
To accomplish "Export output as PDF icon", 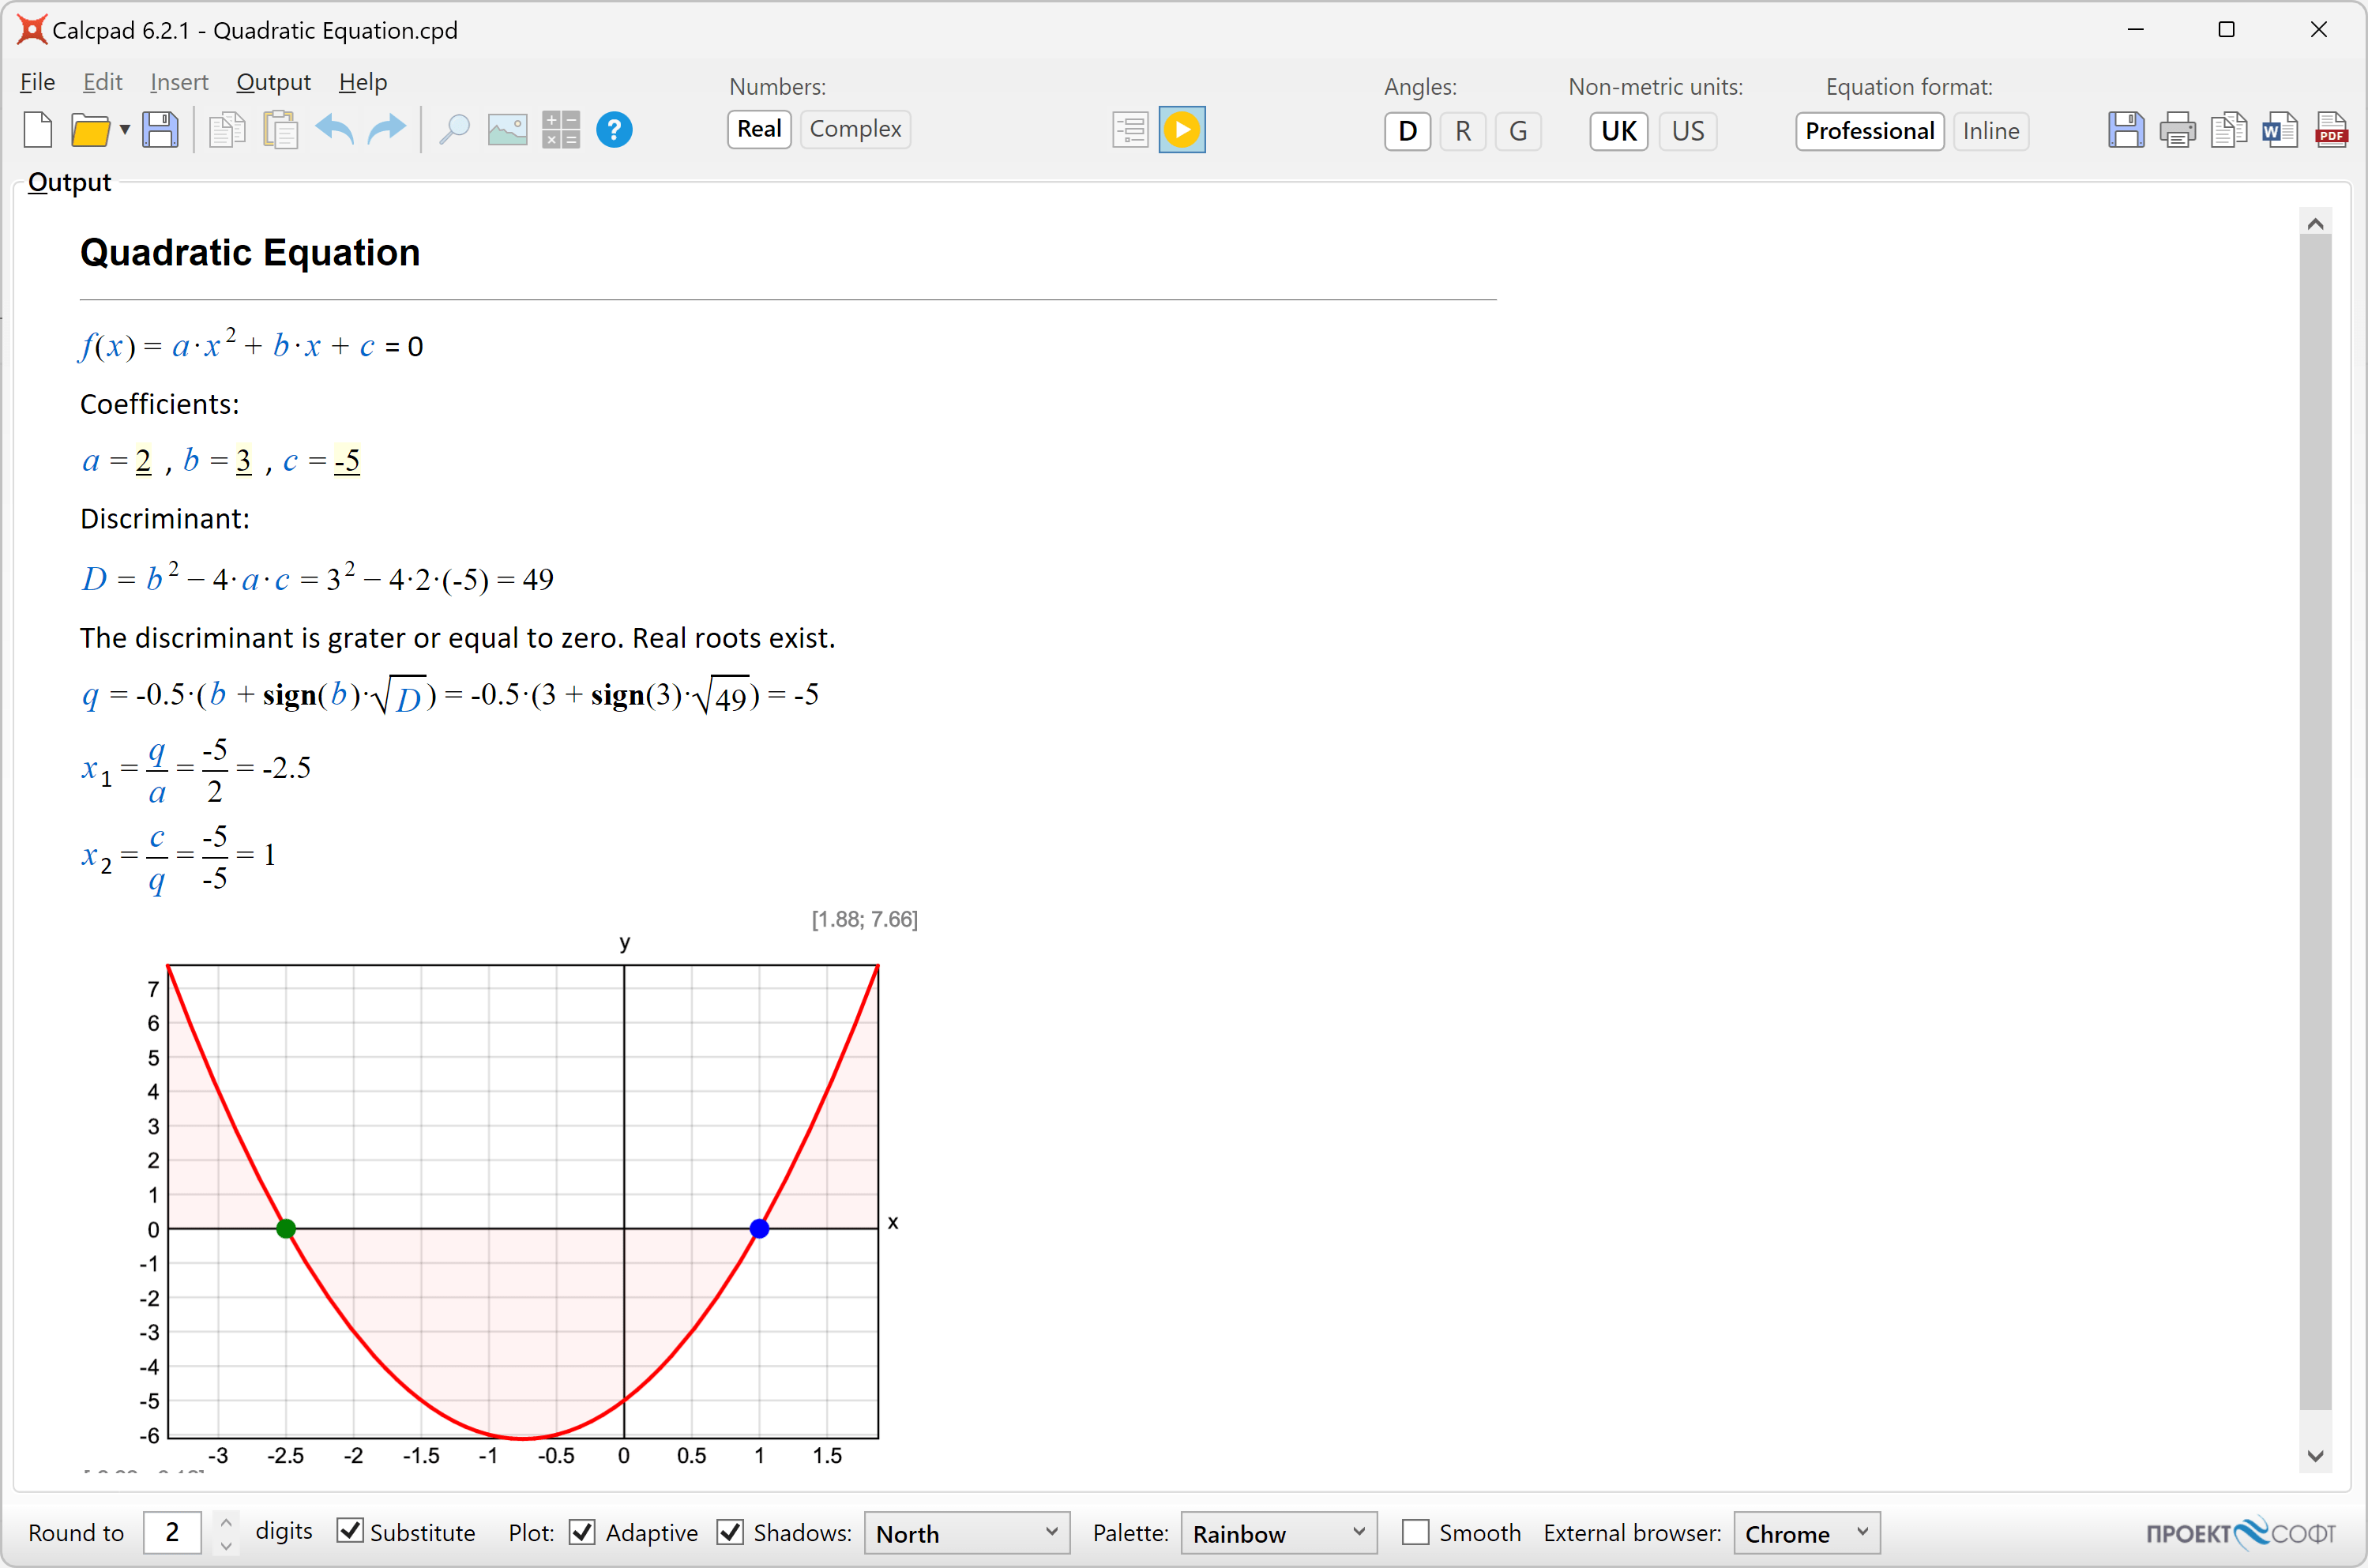I will tap(2331, 130).
